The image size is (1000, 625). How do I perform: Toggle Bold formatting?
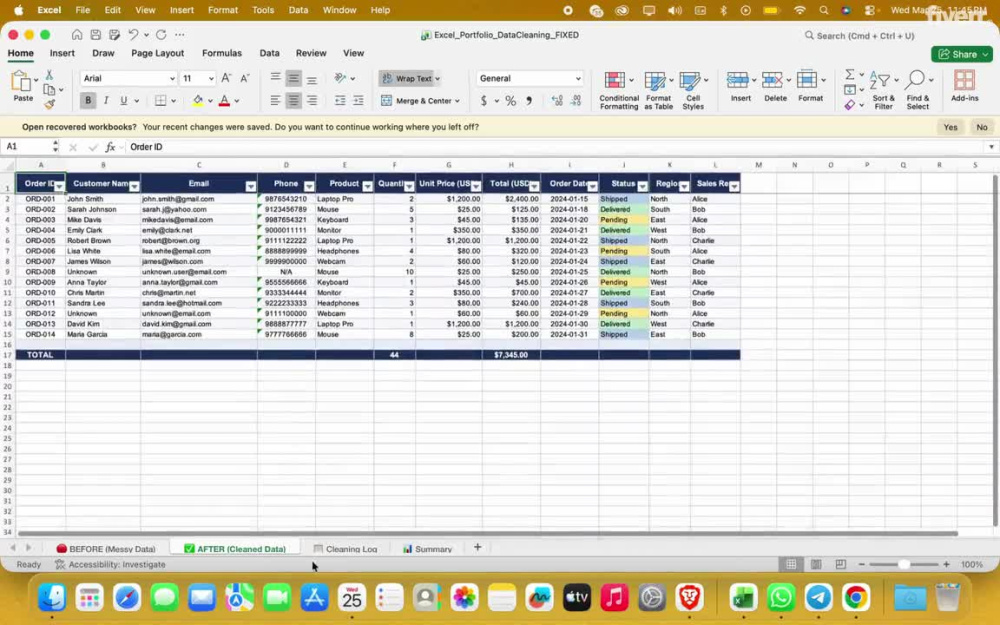point(87,101)
